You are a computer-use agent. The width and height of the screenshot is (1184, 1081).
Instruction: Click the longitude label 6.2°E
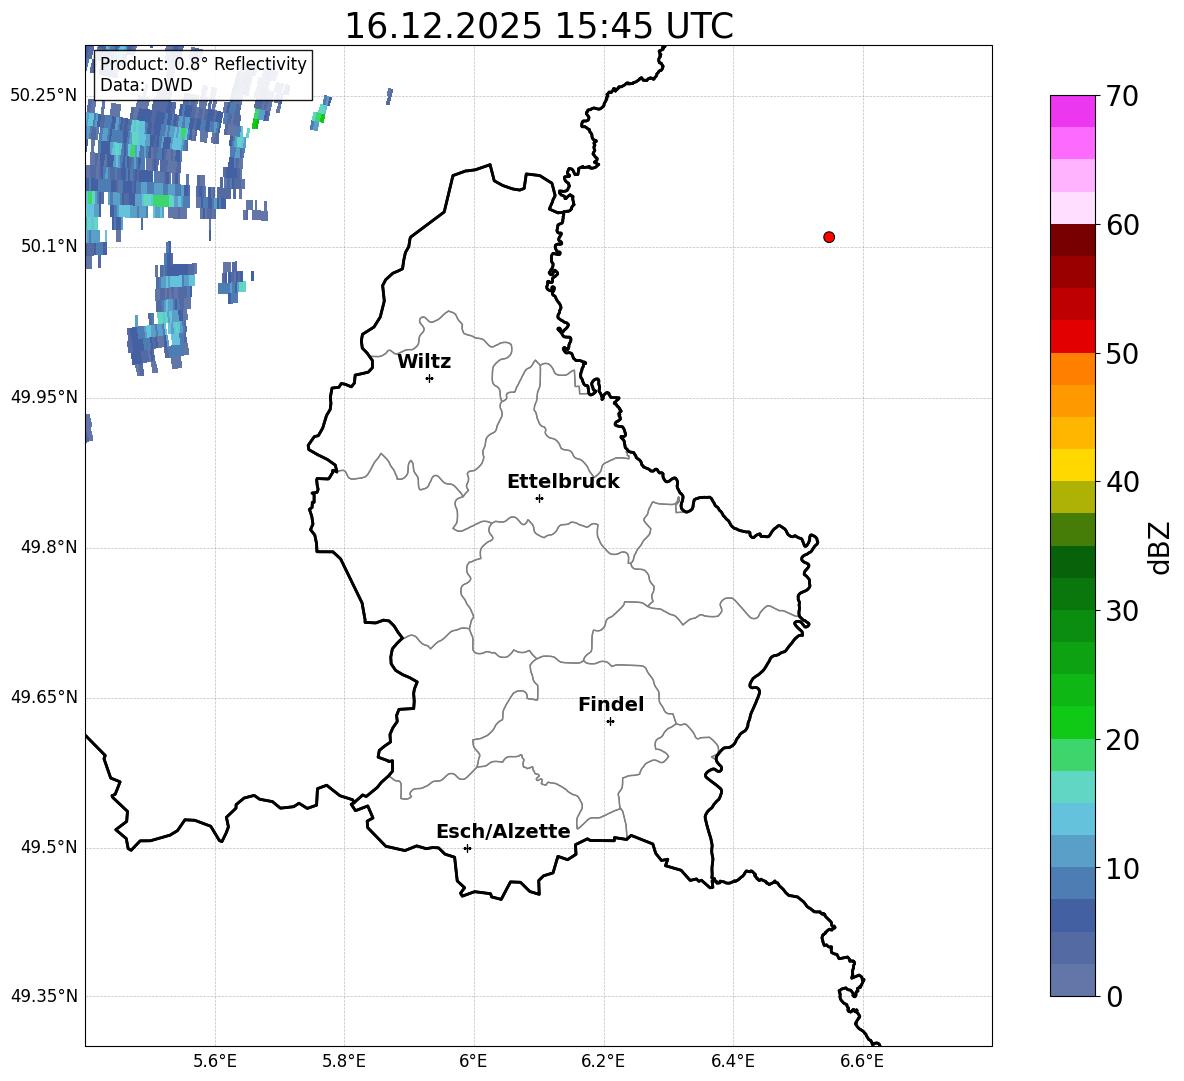[603, 1061]
